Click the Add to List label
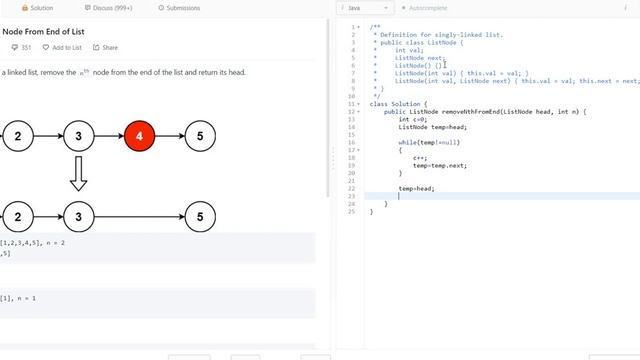 pyautogui.click(x=67, y=47)
